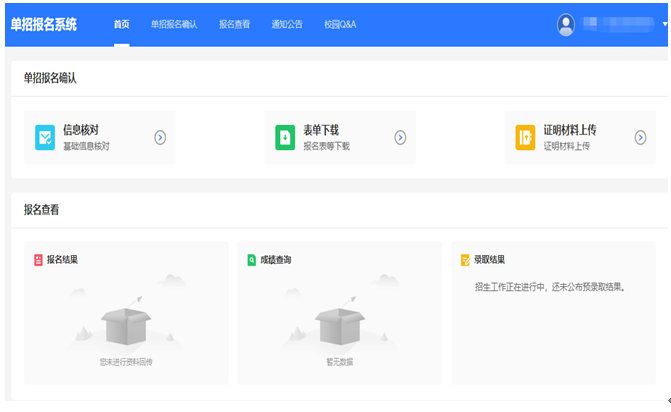671x412 pixels.
Task: Open the 单招报名确认 navigation tab
Action: tap(174, 24)
